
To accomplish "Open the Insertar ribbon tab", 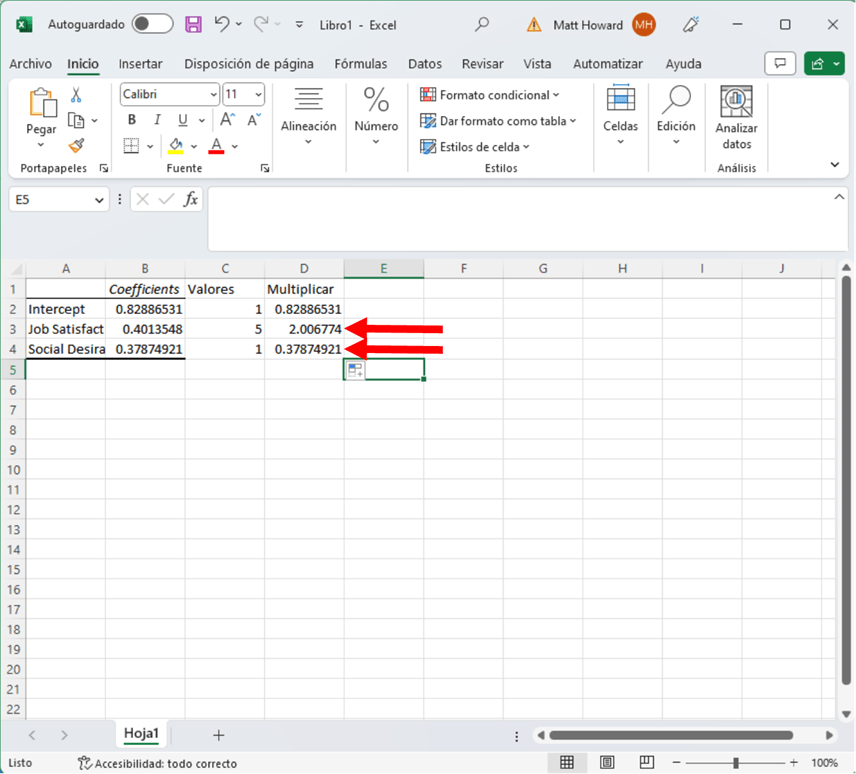I will [140, 64].
